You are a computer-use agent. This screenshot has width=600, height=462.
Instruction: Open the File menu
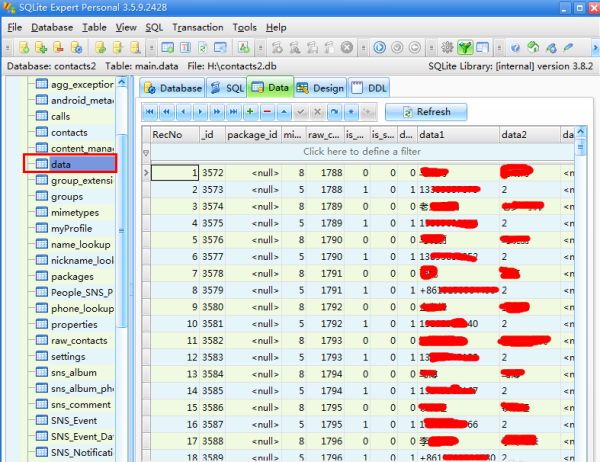pyautogui.click(x=15, y=28)
